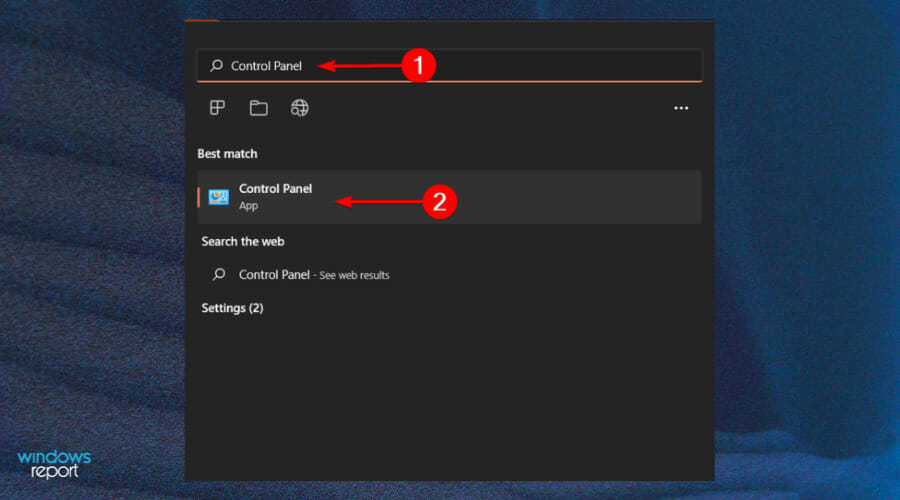Click the App label under Control Panel
Screen dimensions: 900x500
click(248, 206)
